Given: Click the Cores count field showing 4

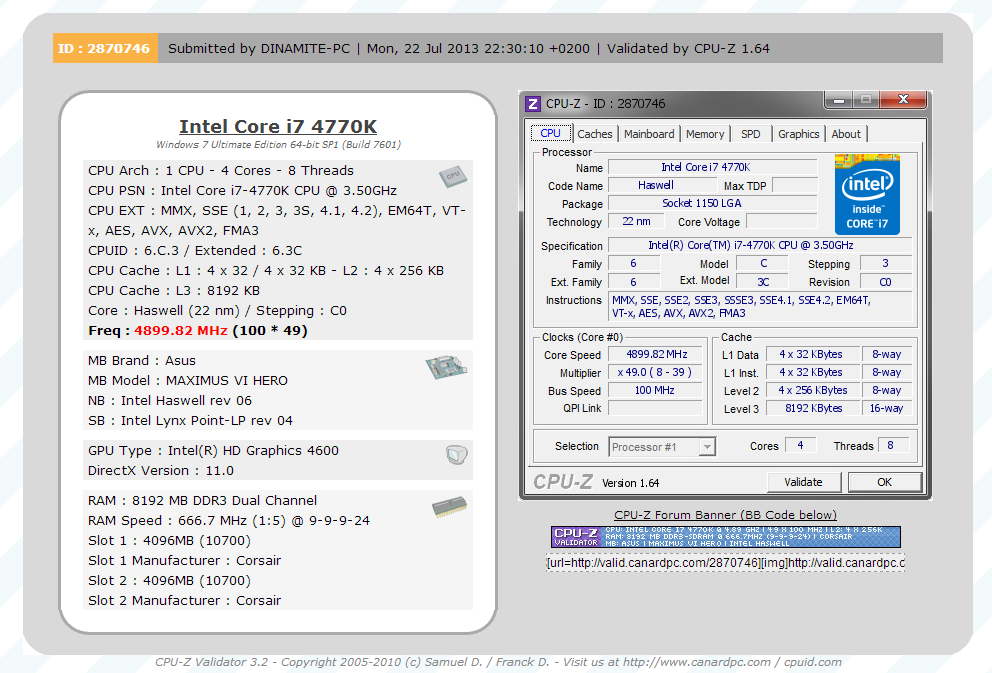Looking at the screenshot, I should coord(800,445).
